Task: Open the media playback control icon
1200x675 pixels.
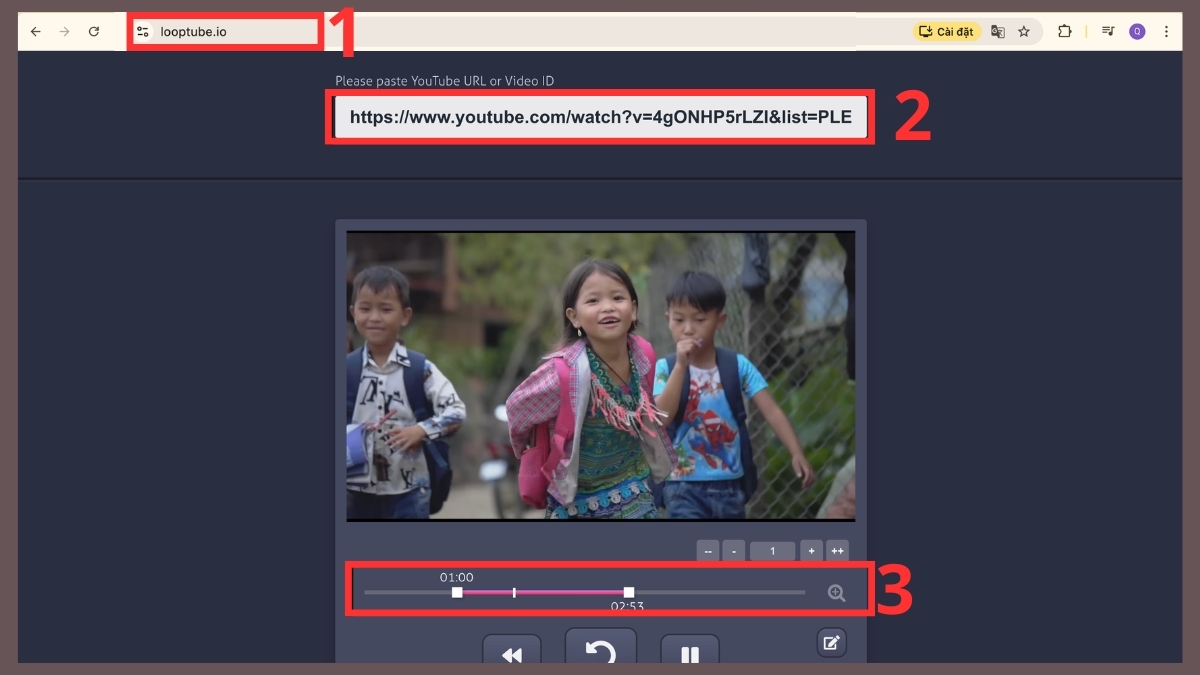Action: [x=1108, y=31]
